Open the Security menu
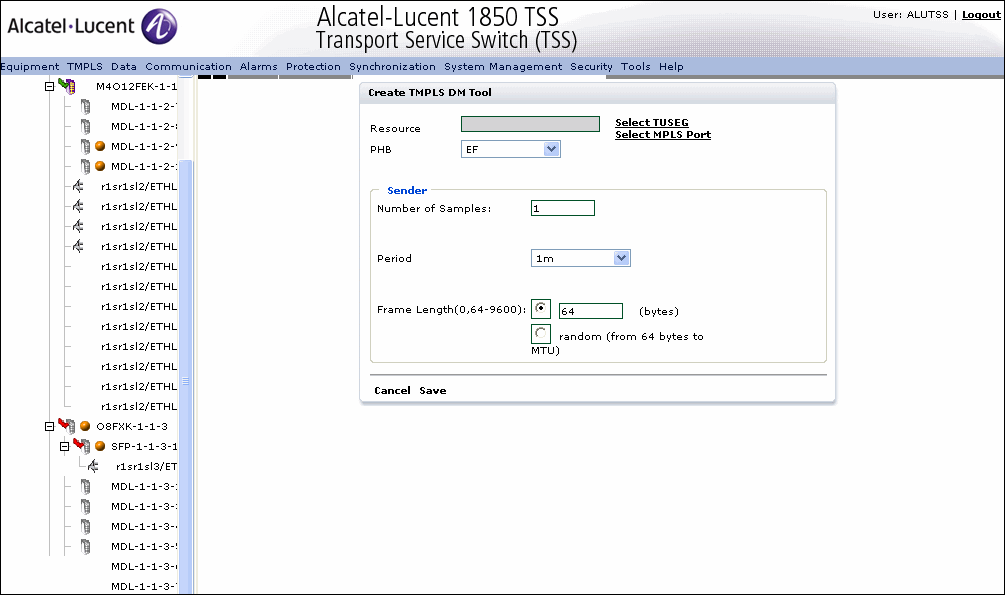The width and height of the screenshot is (1005, 595). [x=592, y=66]
